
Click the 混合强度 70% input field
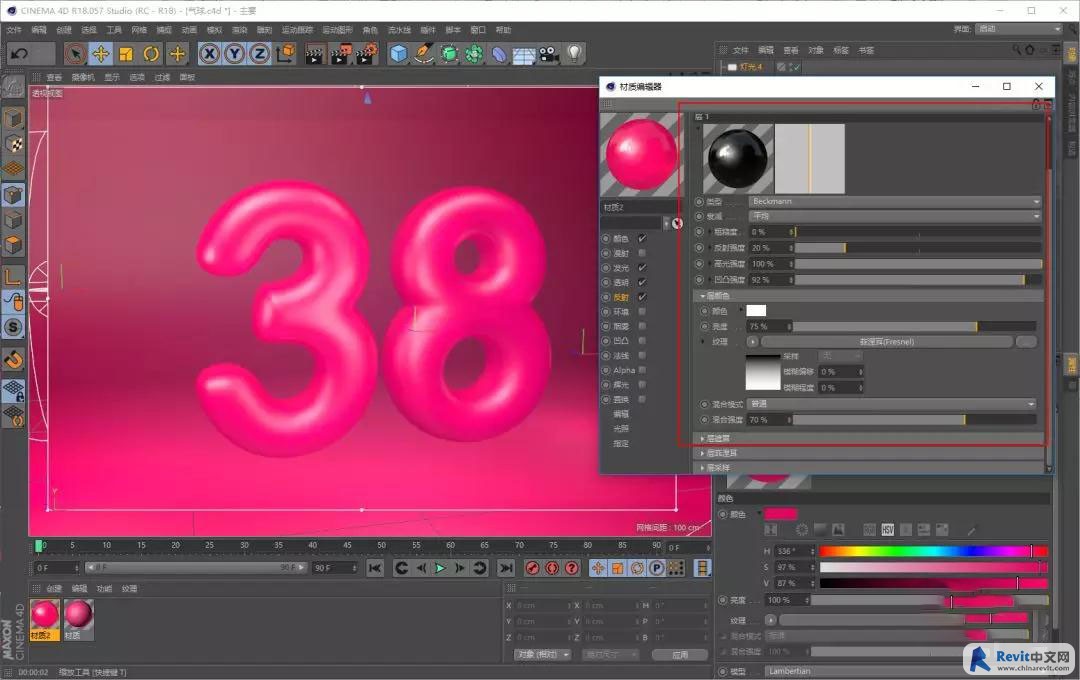click(770, 420)
